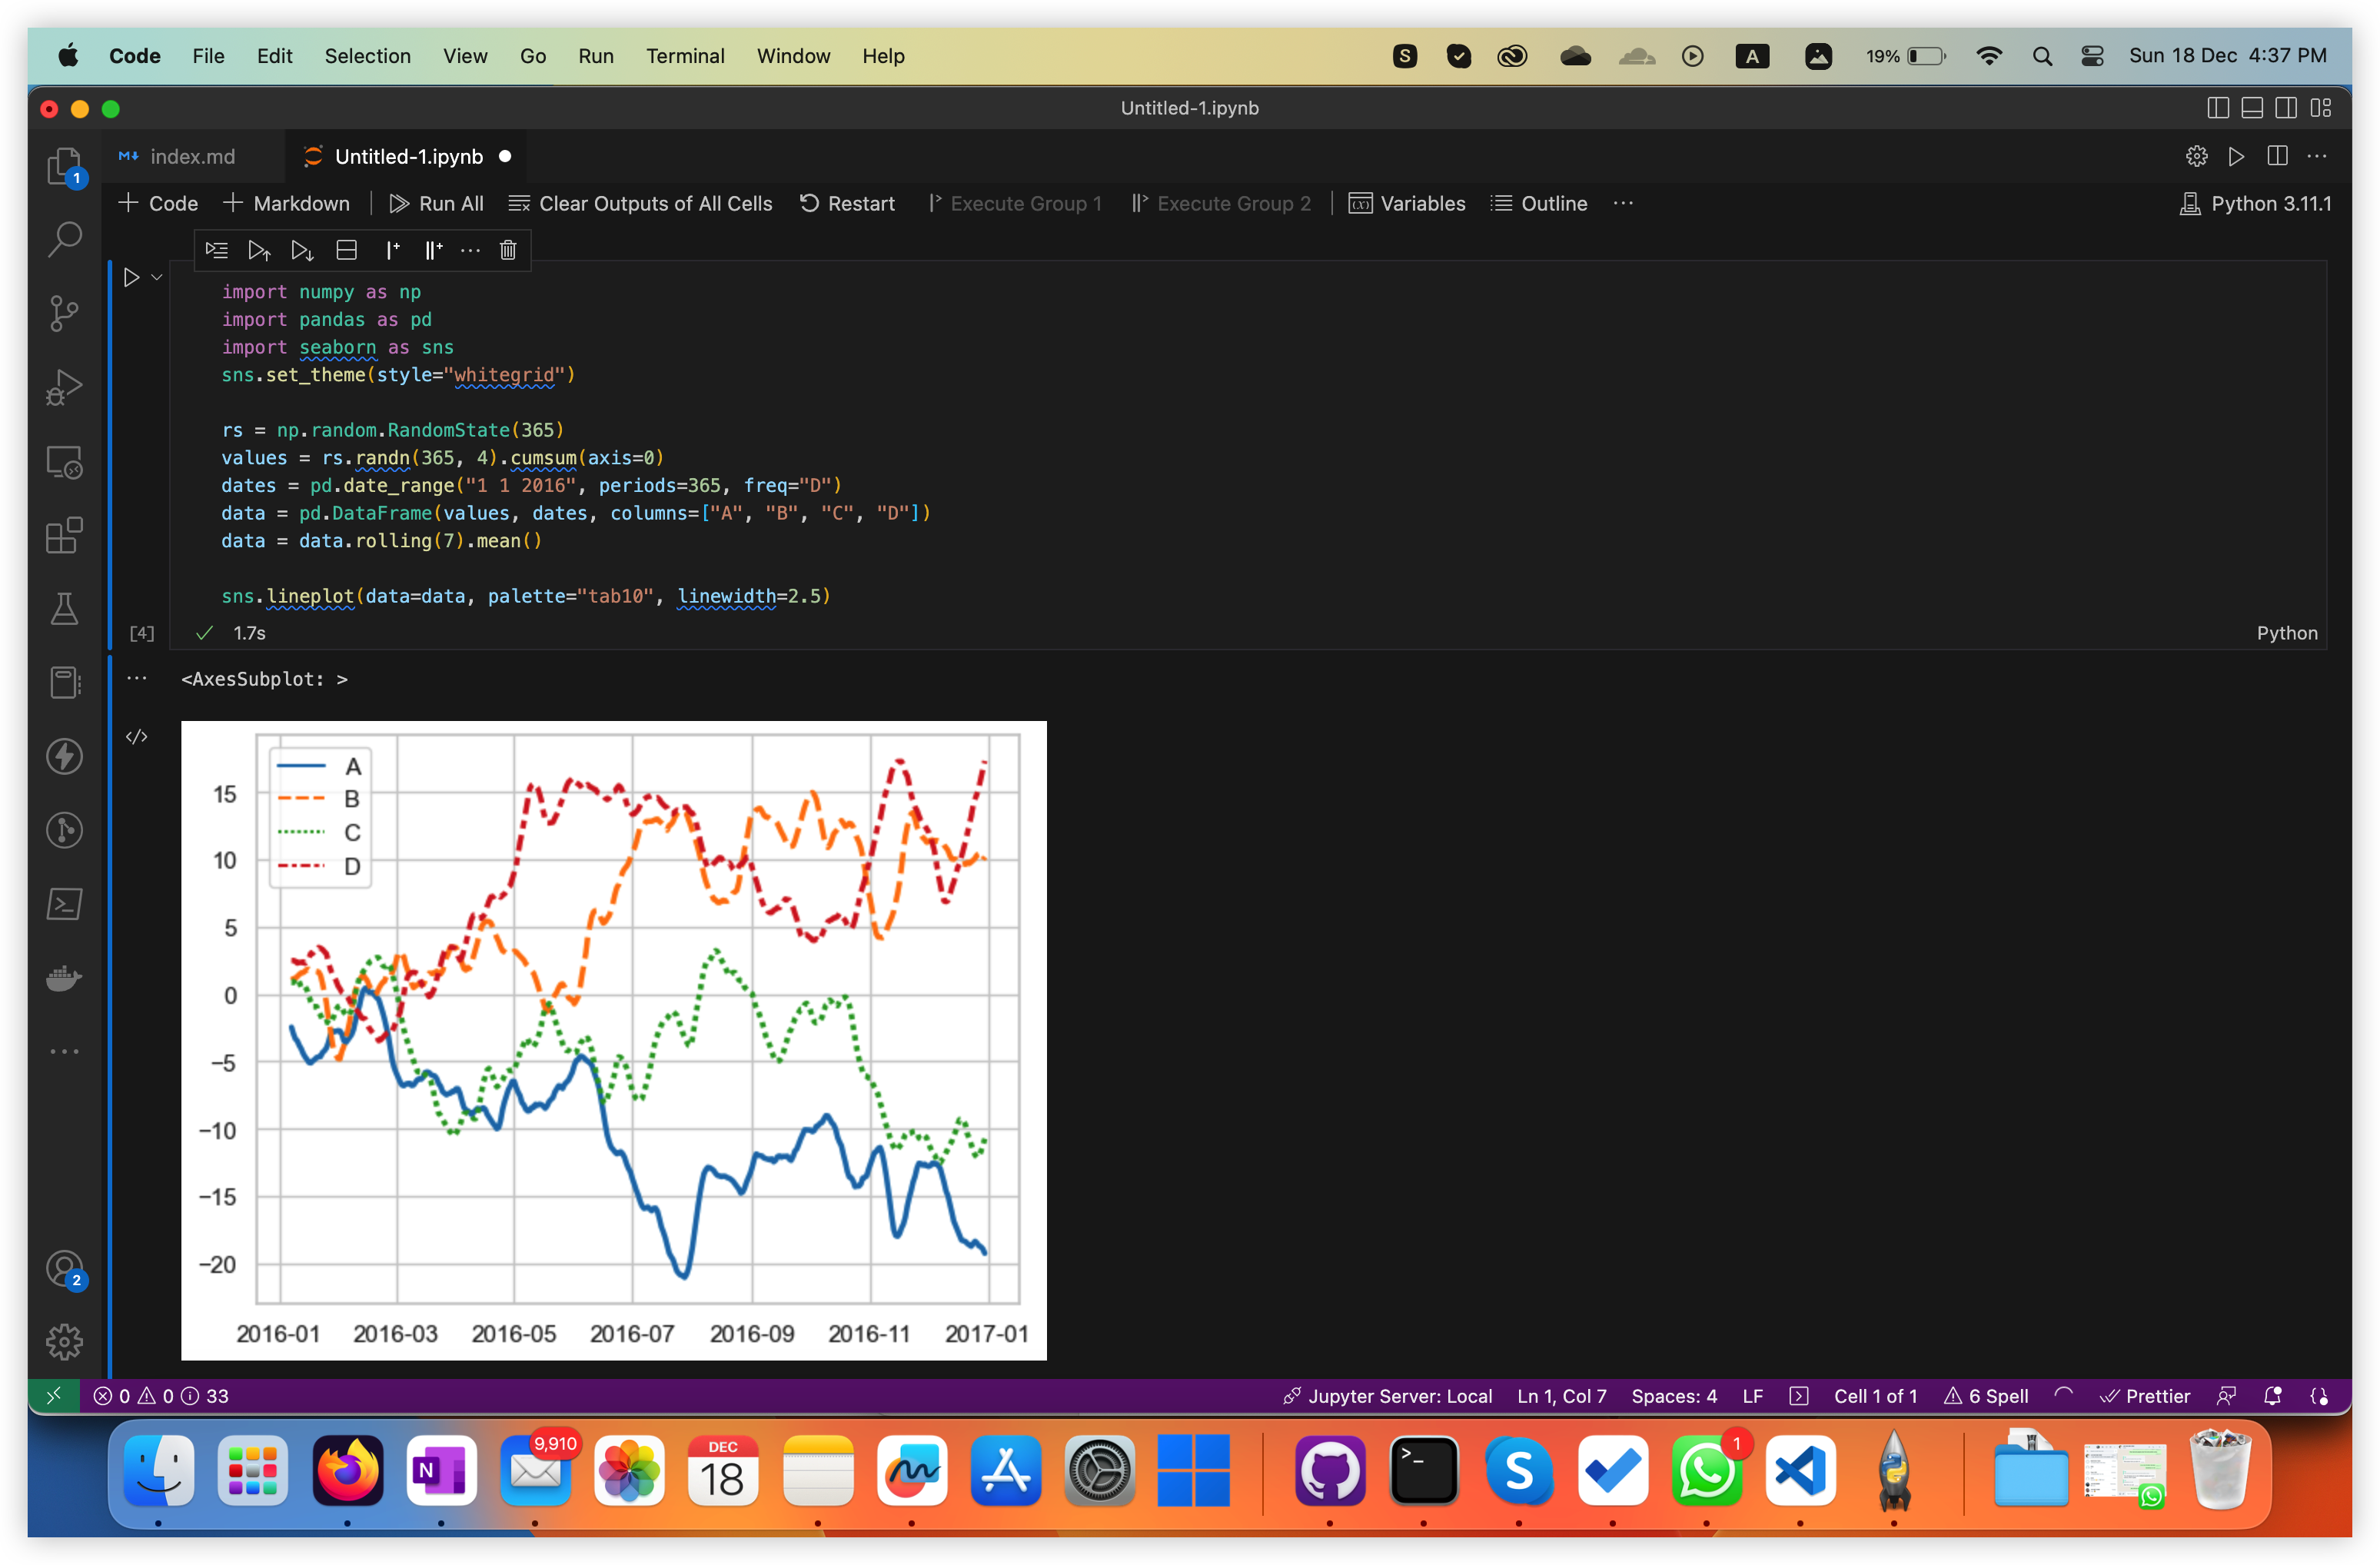Split the notebook cell
The image size is (2380, 1565).
coord(346,250)
